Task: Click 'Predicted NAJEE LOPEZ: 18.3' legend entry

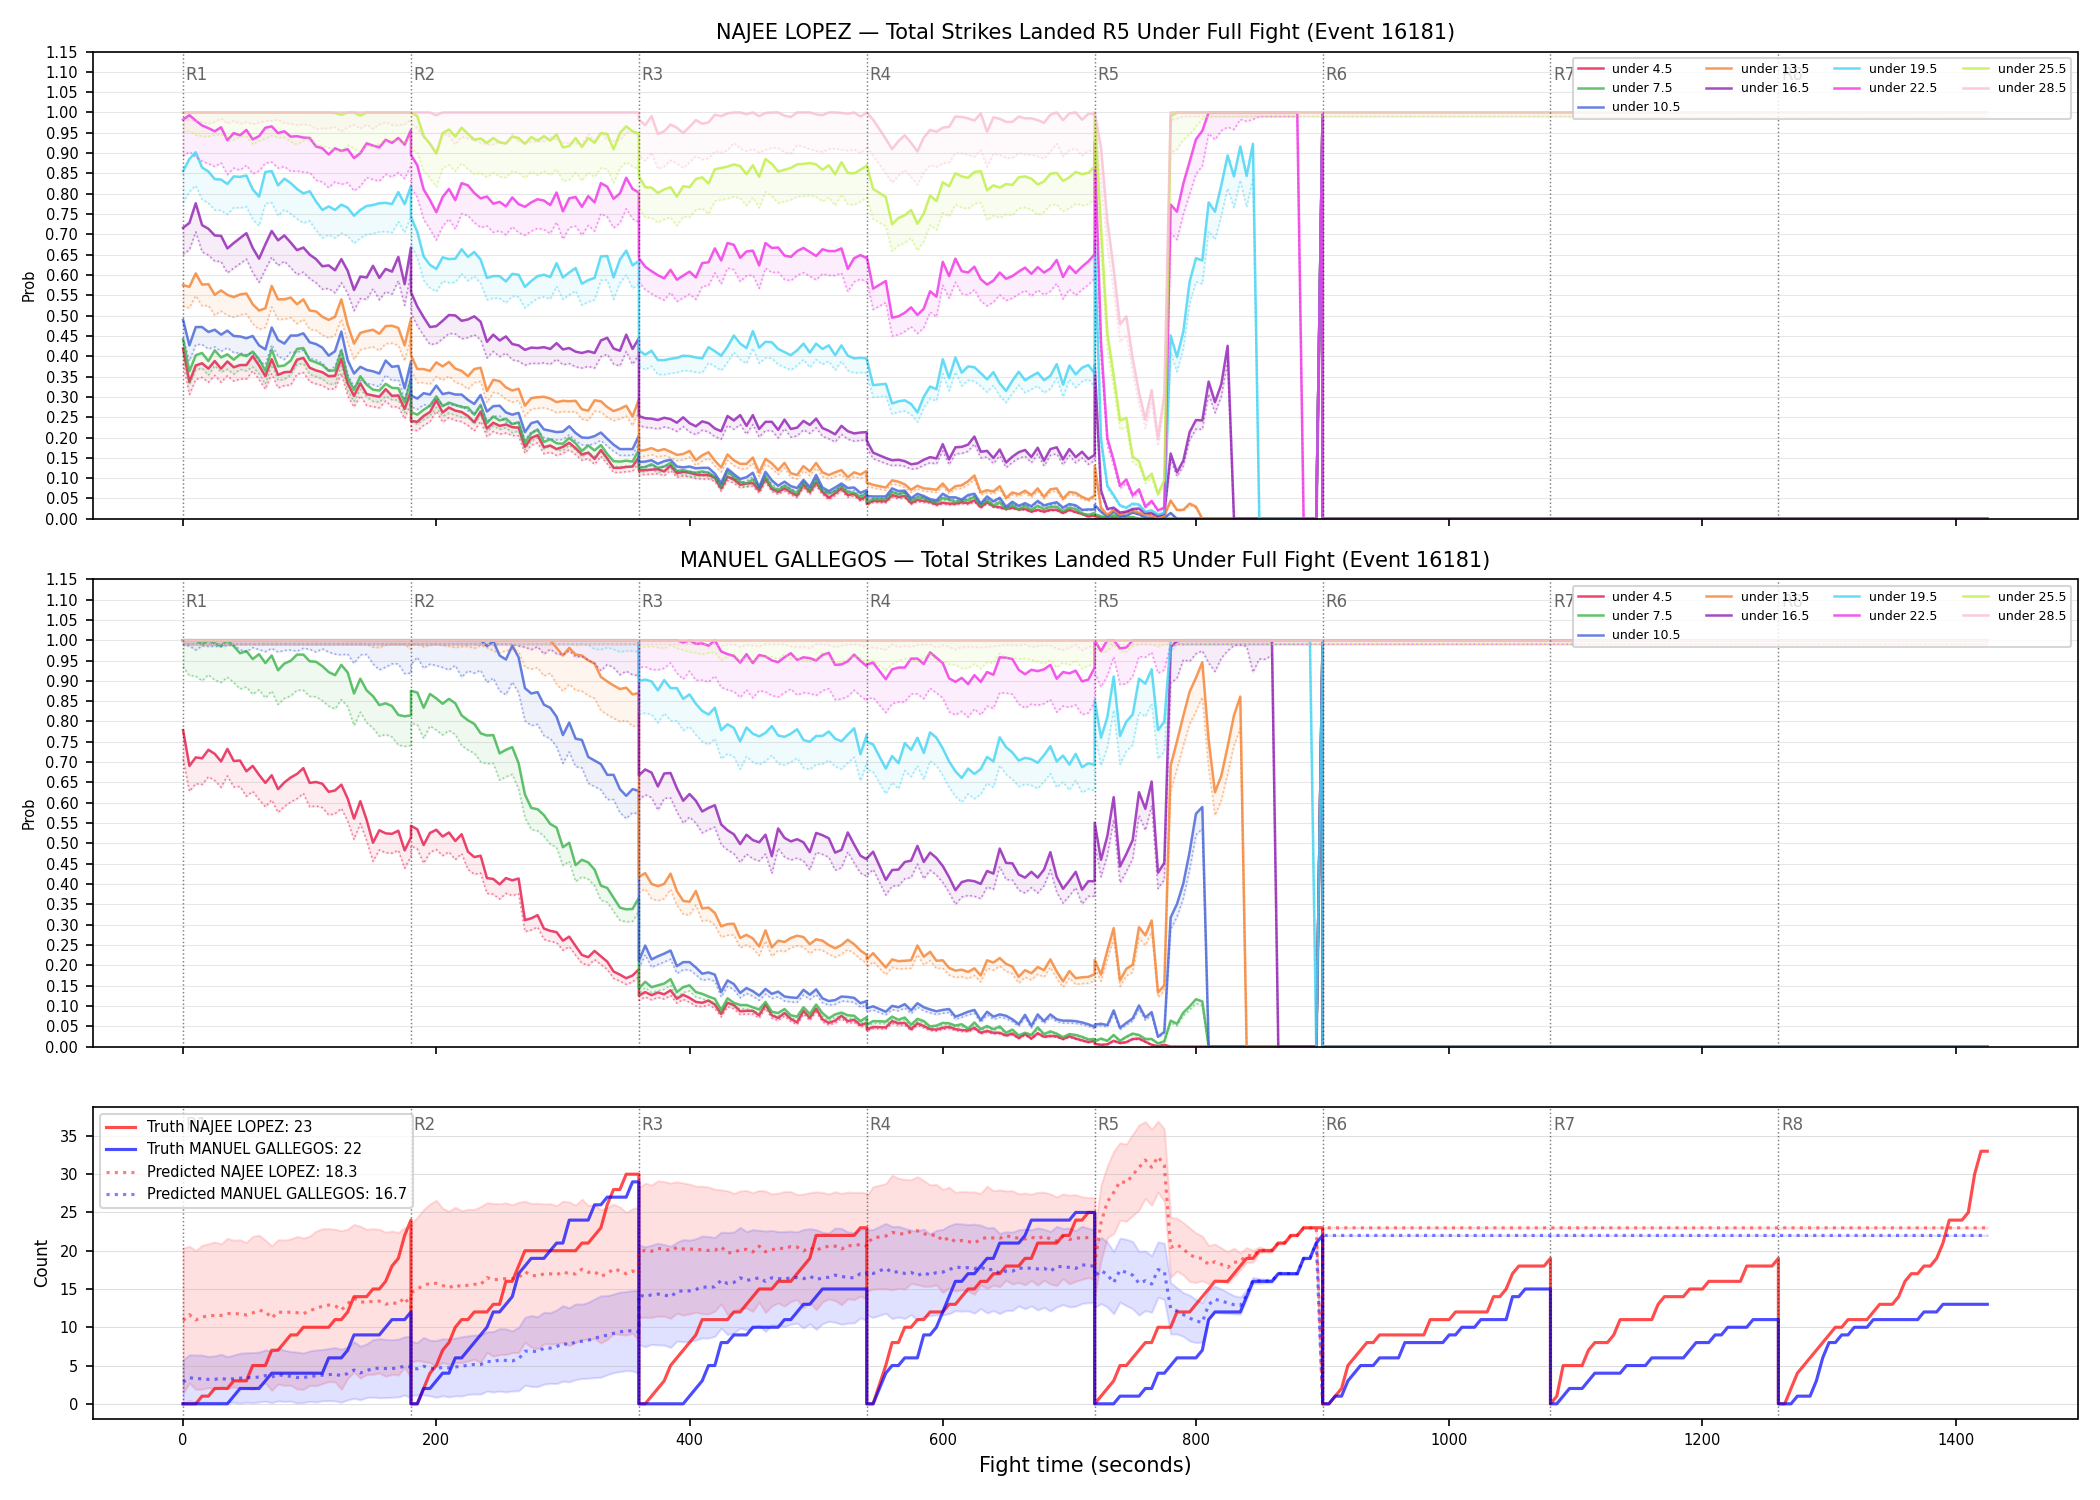Action: tap(231, 1172)
